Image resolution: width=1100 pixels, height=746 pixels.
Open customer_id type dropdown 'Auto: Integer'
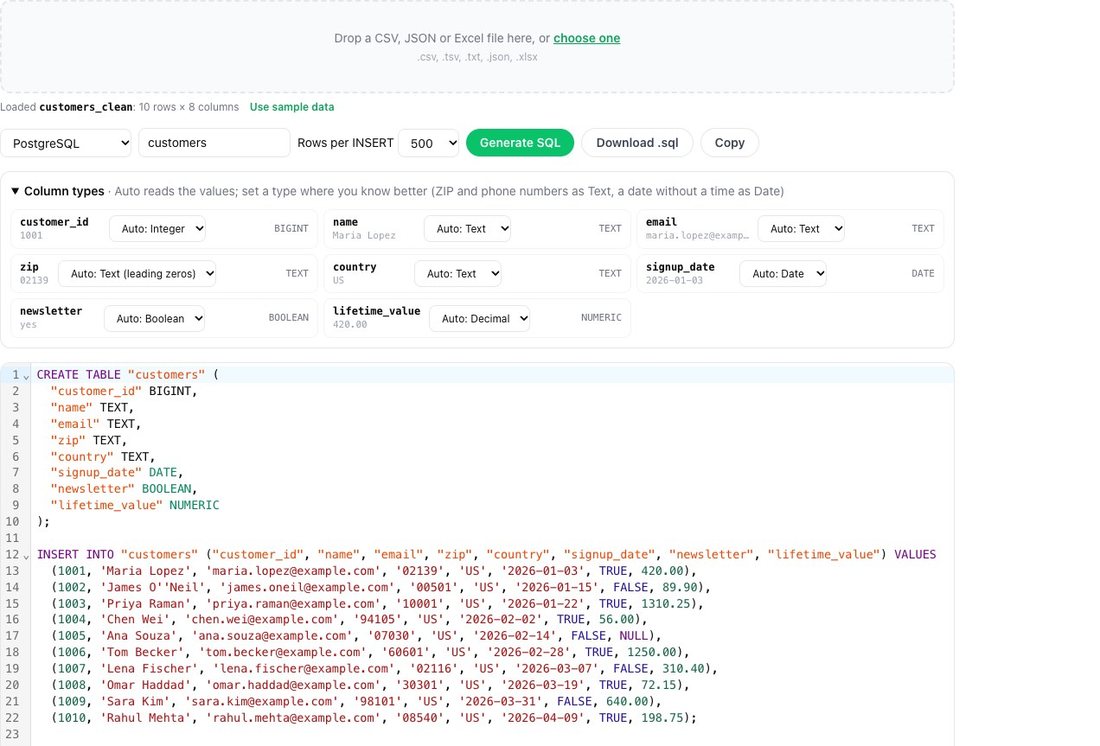[x=157, y=229]
